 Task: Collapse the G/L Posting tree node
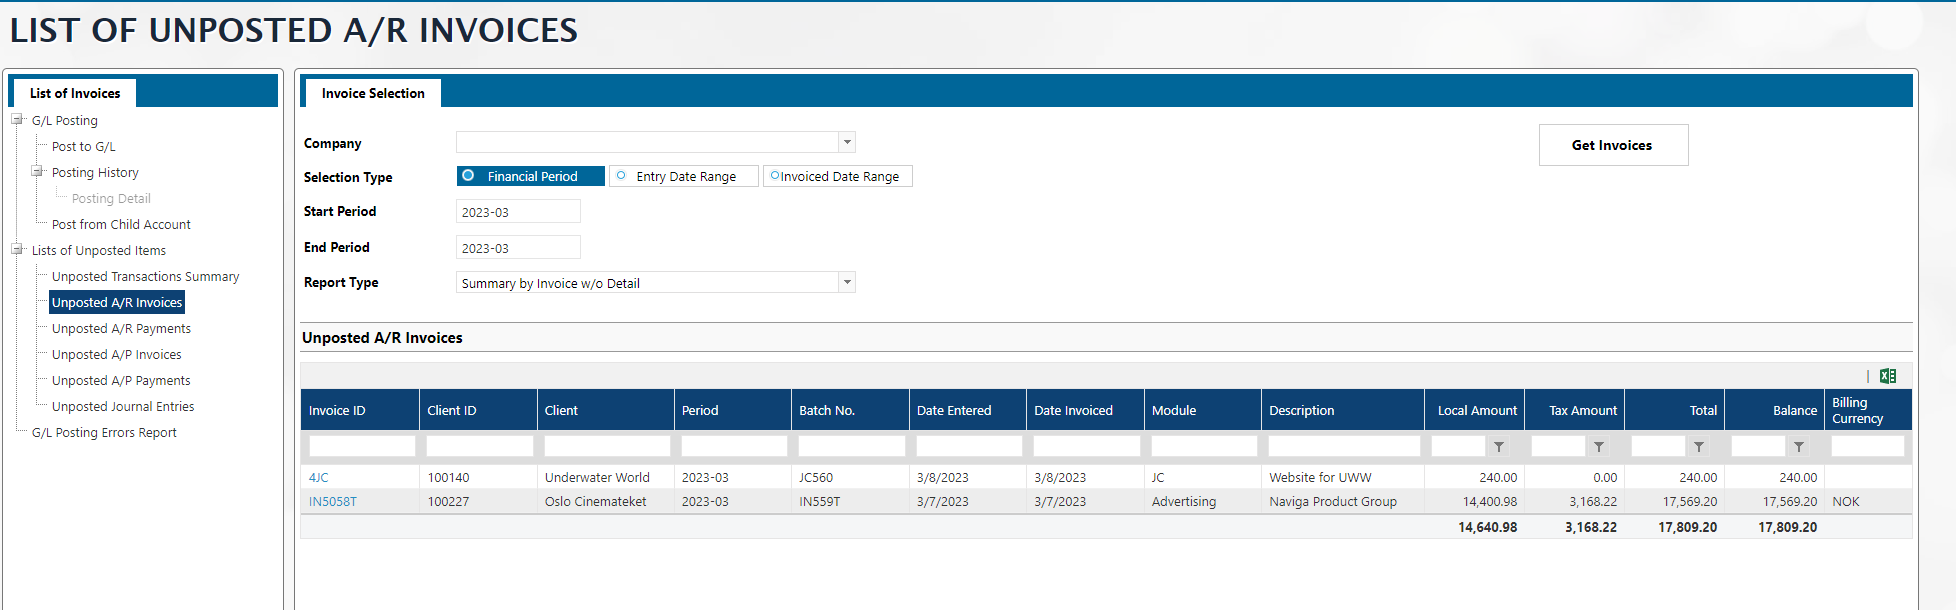pyautogui.click(x=17, y=120)
